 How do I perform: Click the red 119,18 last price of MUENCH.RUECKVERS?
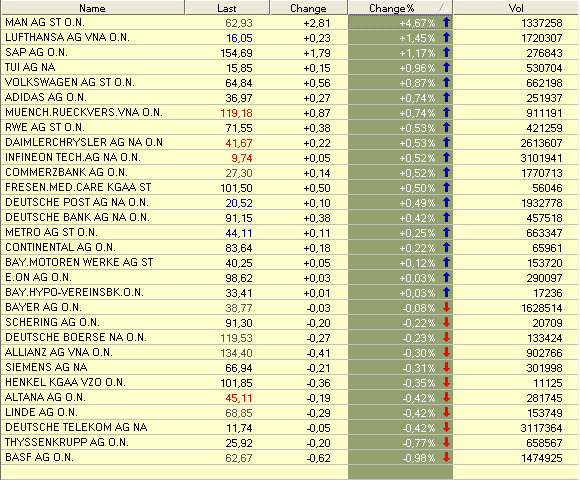(x=236, y=113)
